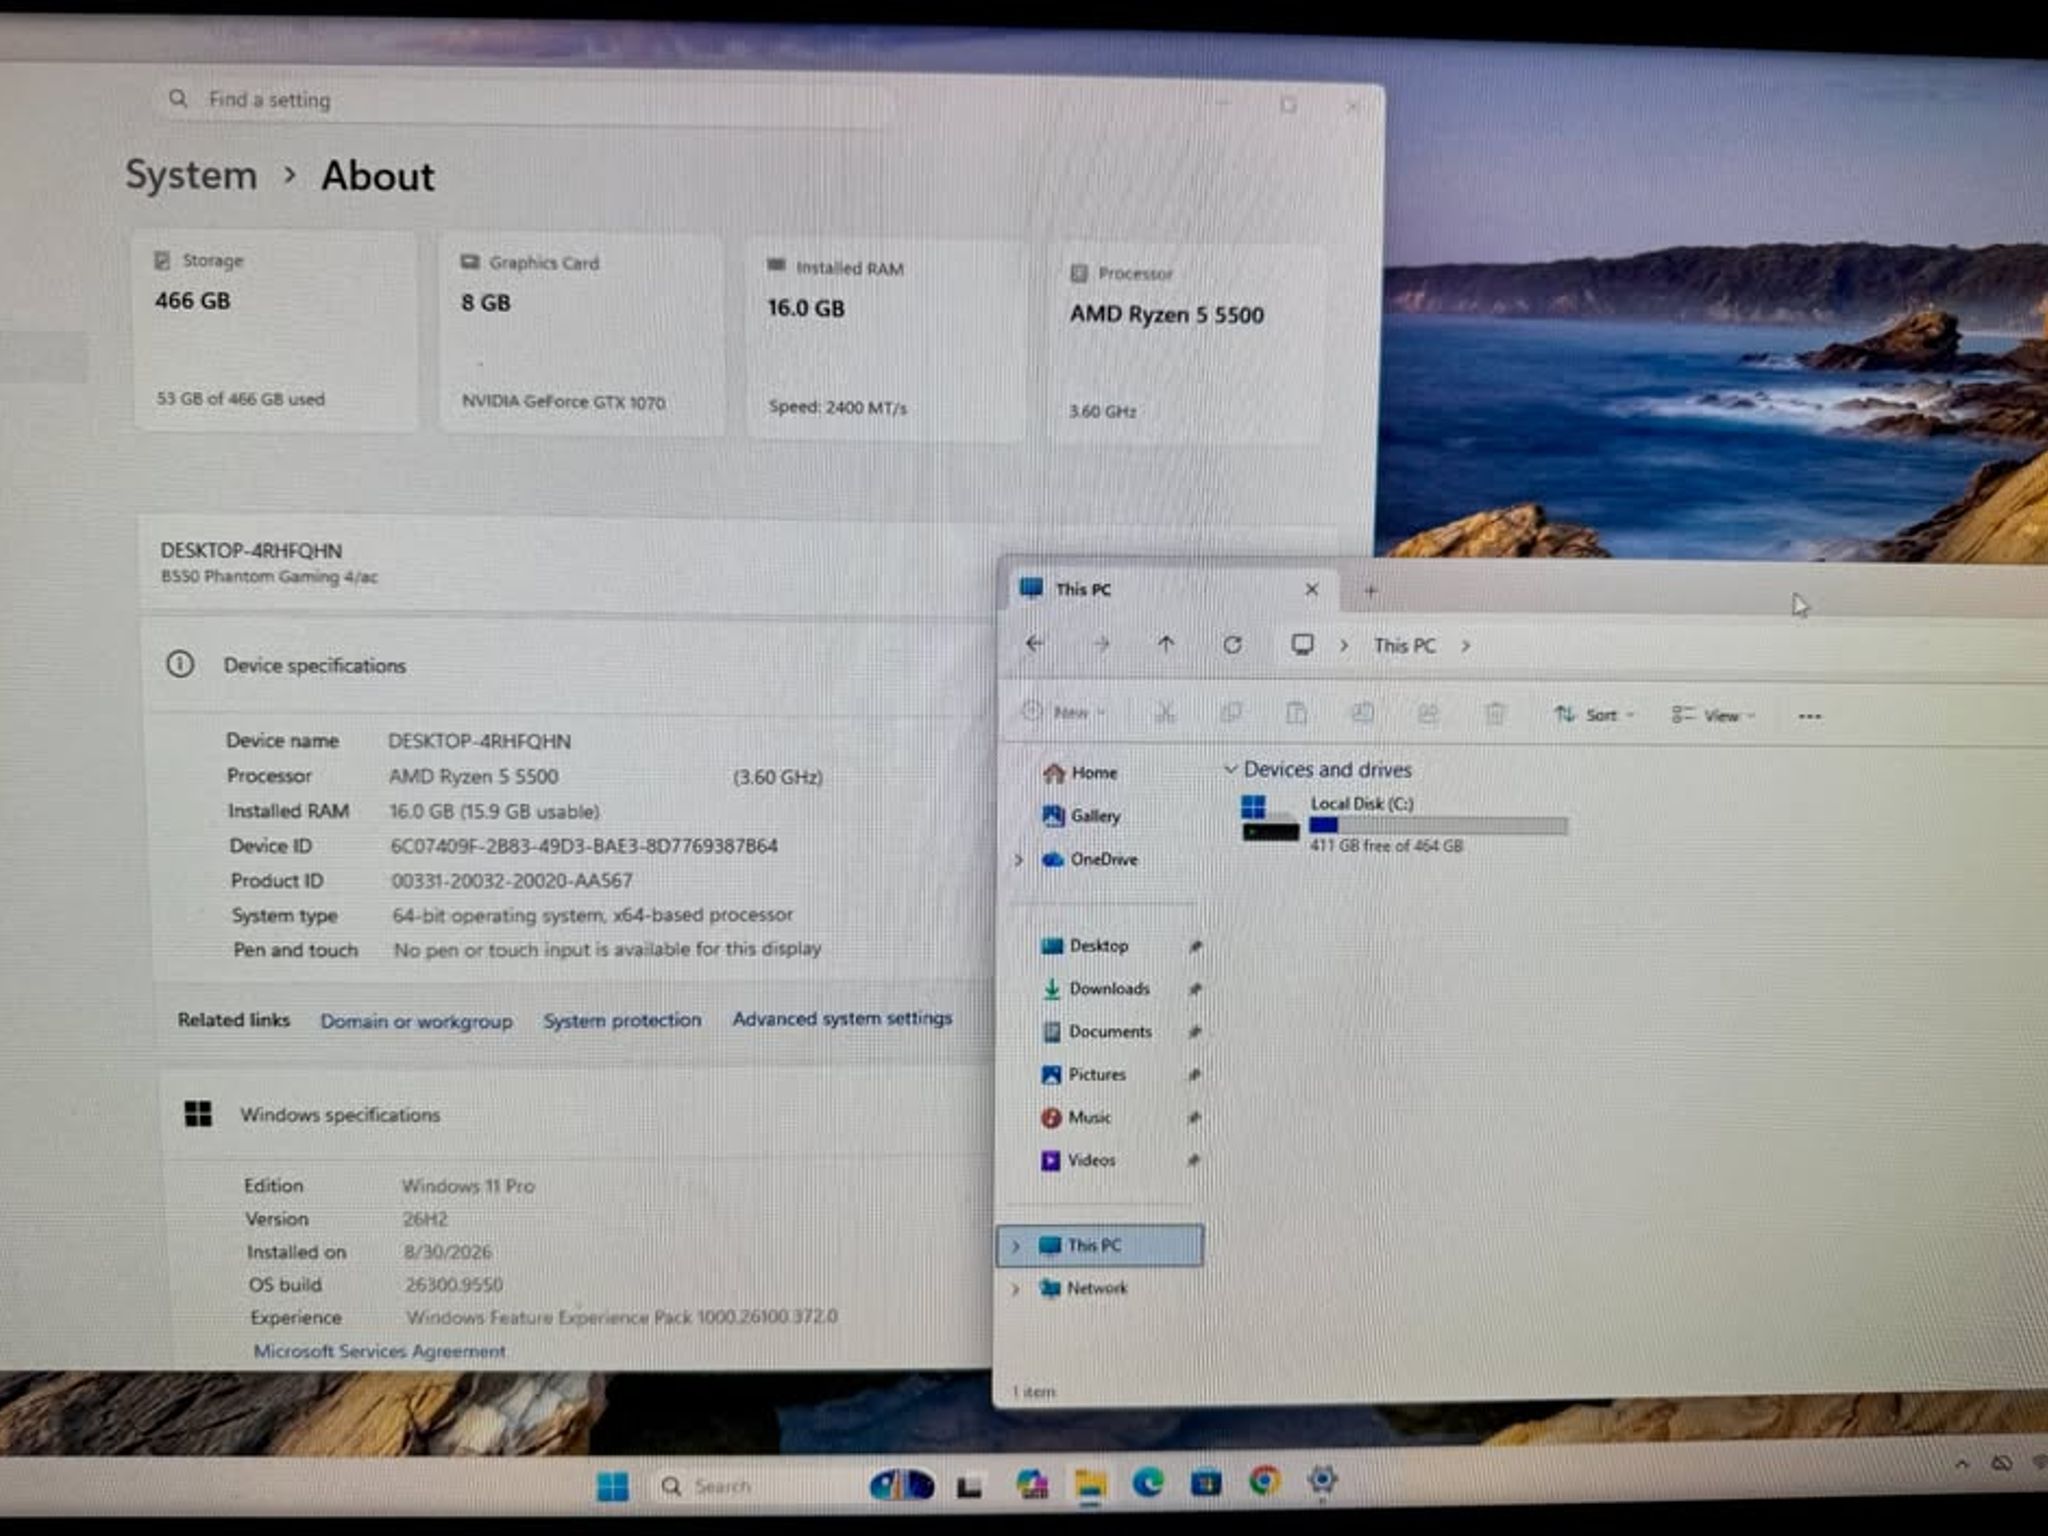Viewport: 2048px width, 1536px height.
Task: Open Microsoft Store from the taskbar
Action: coord(1206,1482)
